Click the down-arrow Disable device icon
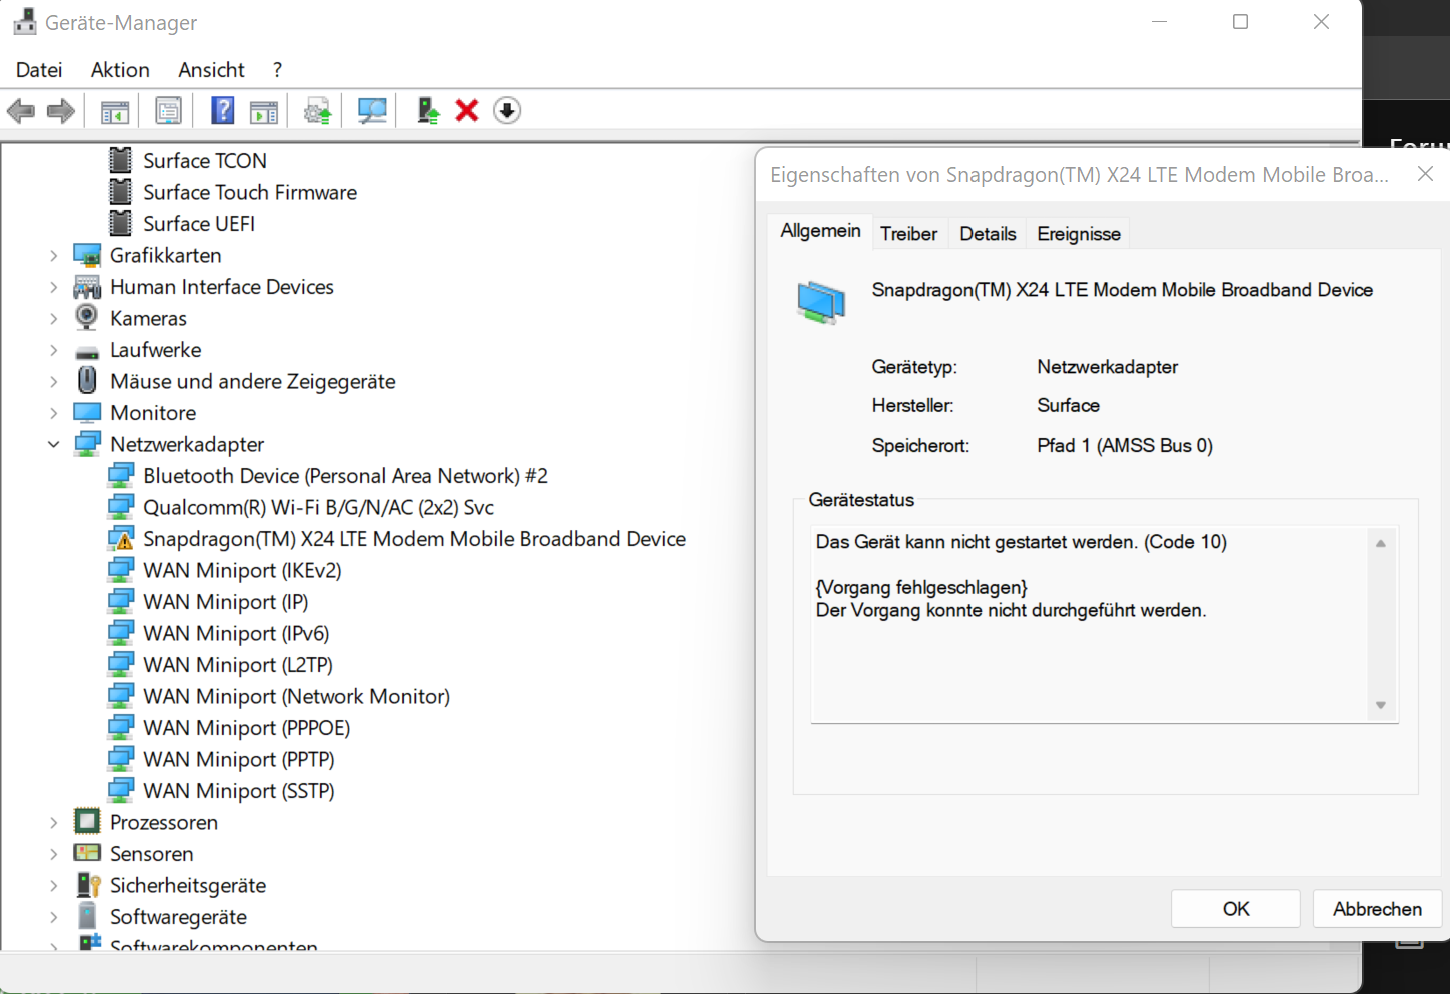This screenshot has height=994, width=1450. pos(507,111)
